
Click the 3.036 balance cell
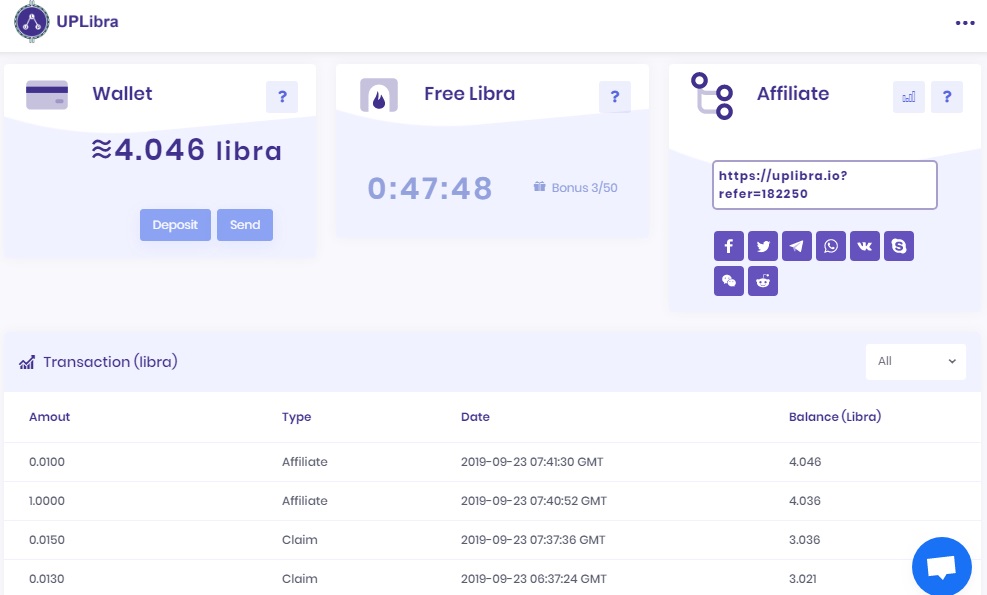(x=804, y=540)
